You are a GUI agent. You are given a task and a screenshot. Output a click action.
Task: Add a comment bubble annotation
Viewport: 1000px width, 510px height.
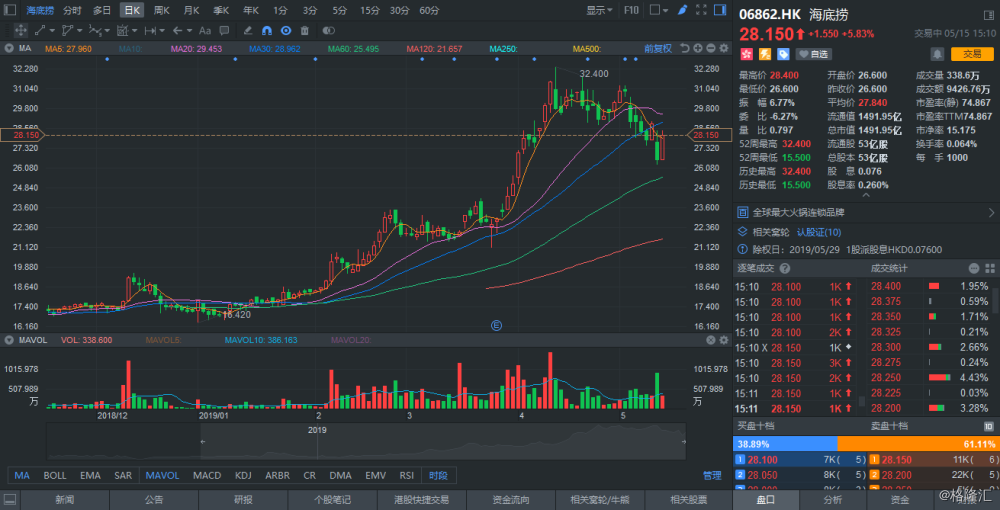(x=224, y=30)
